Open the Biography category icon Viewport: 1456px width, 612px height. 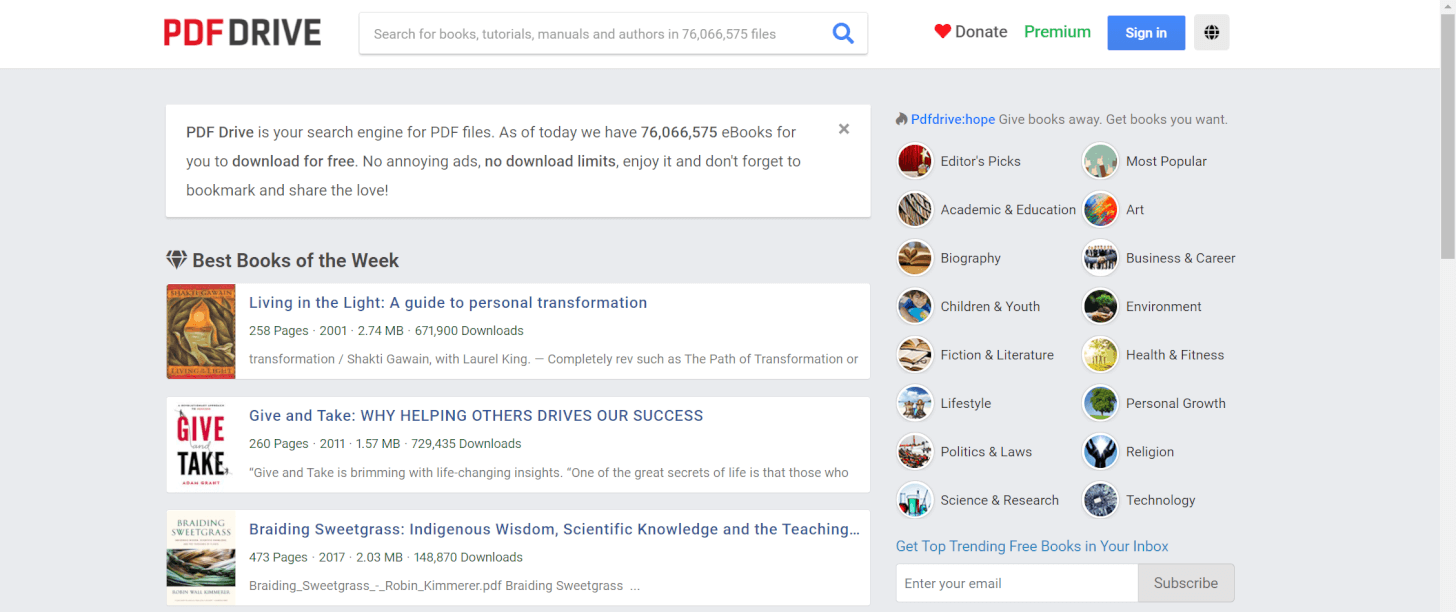[x=914, y=258]
